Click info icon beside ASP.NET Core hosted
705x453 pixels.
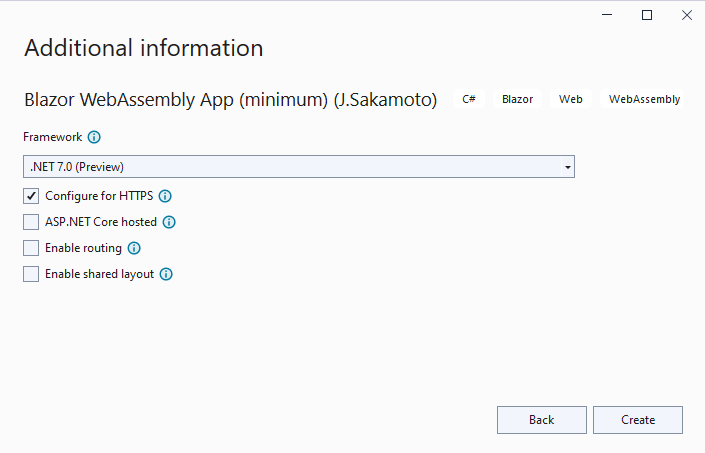click(169, 222)
